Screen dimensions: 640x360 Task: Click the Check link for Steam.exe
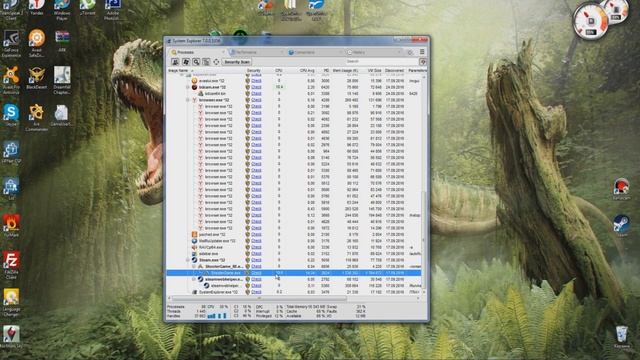pyautogui.click(x=256, y=260)
